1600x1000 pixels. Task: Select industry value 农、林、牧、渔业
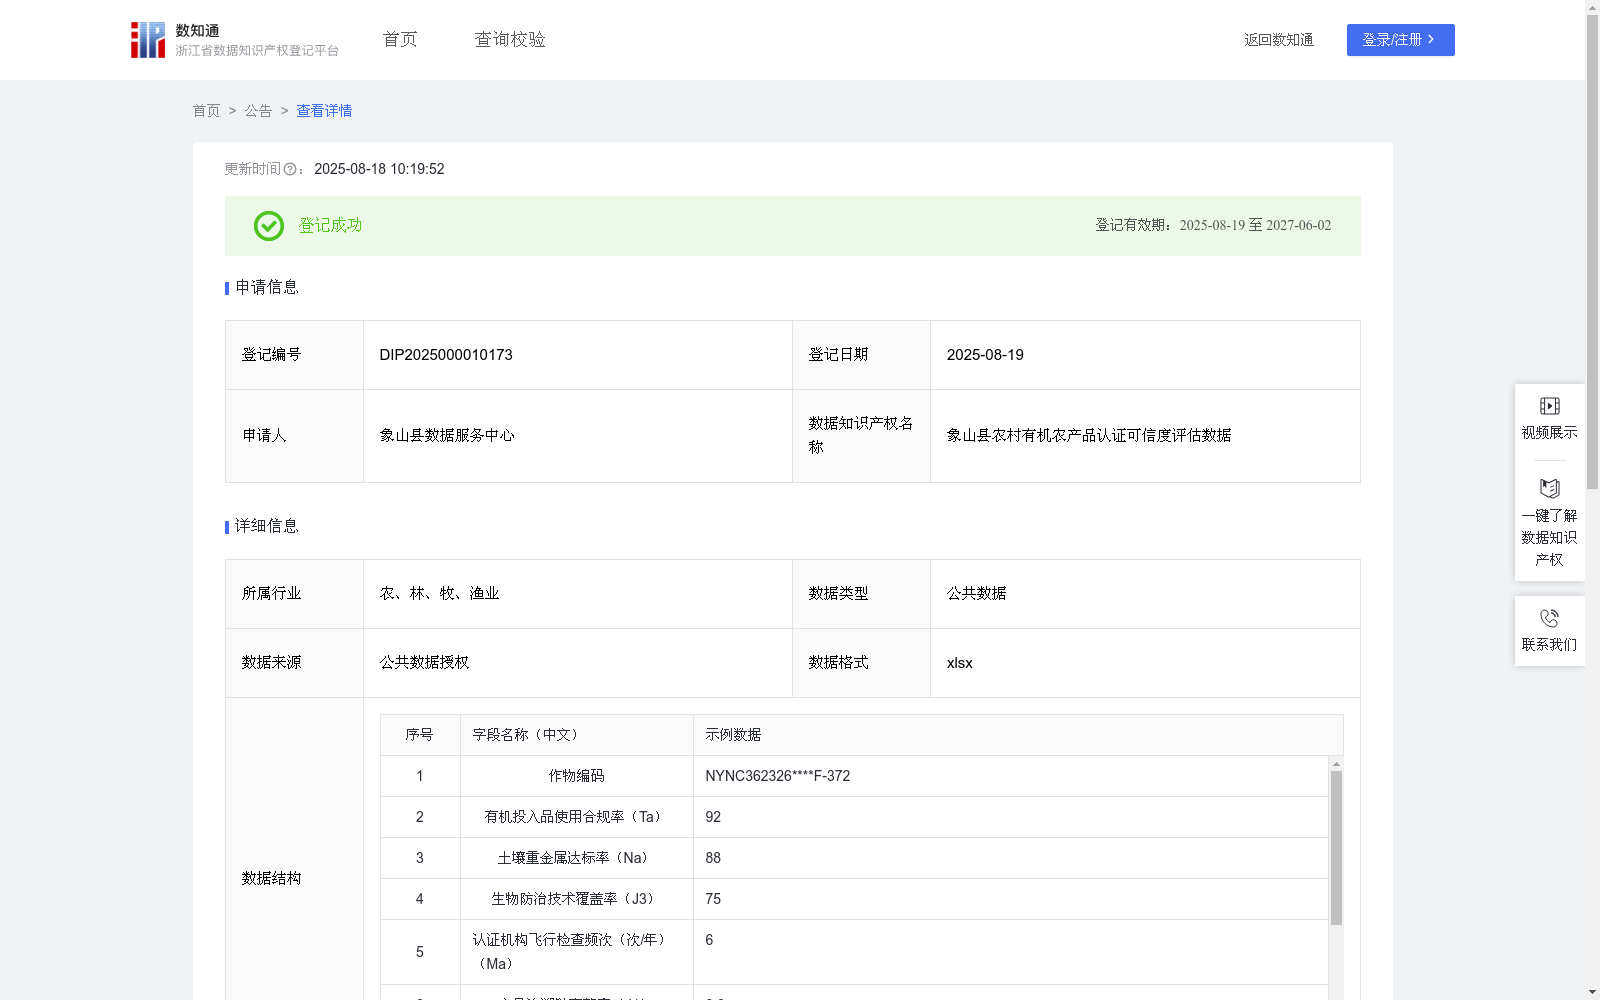click(x=439, y=594)
